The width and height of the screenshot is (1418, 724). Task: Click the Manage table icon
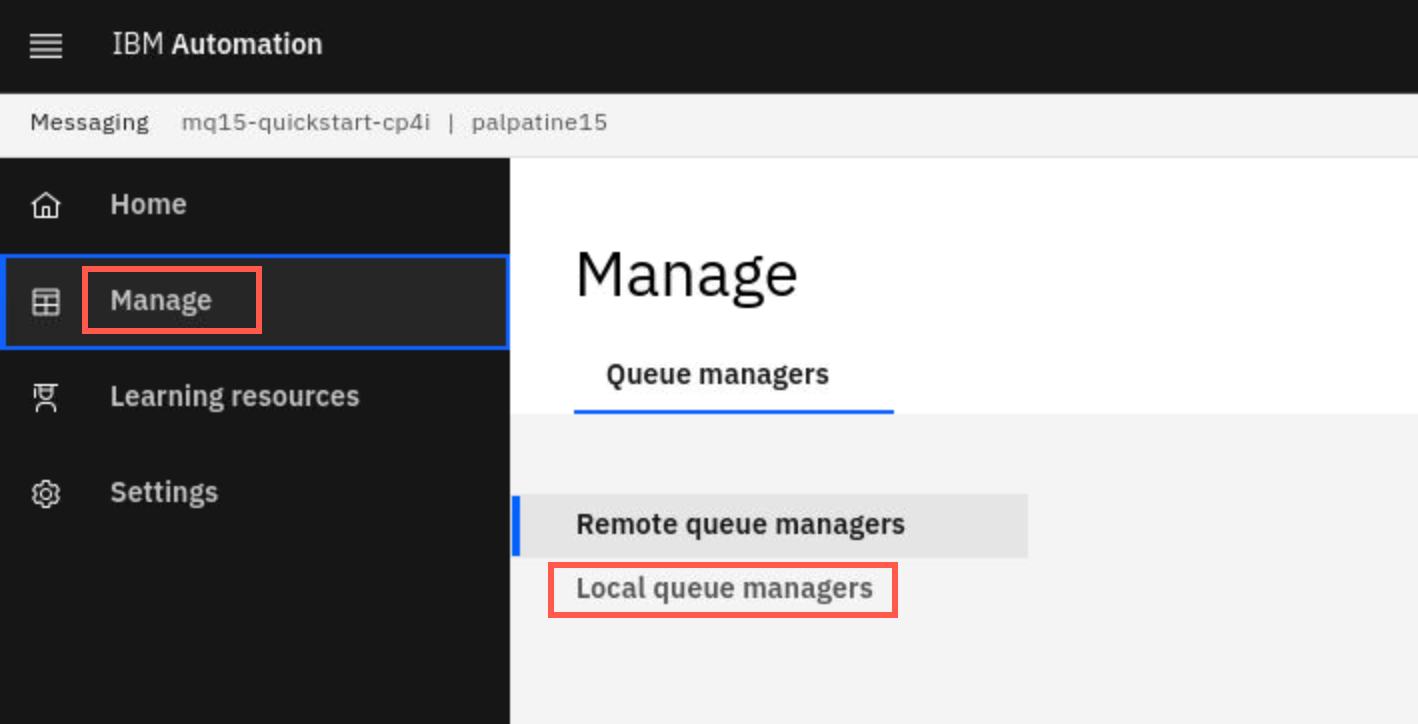(46, 301)
